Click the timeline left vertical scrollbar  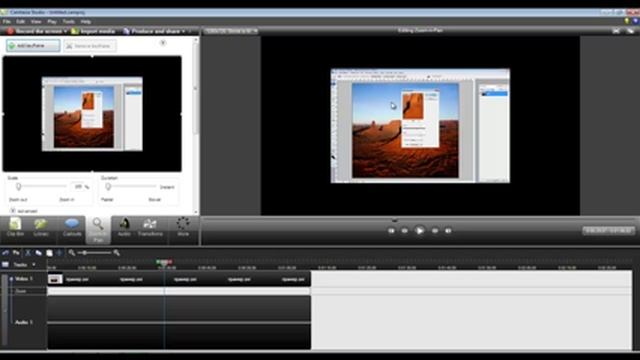(x=4, y=310)
